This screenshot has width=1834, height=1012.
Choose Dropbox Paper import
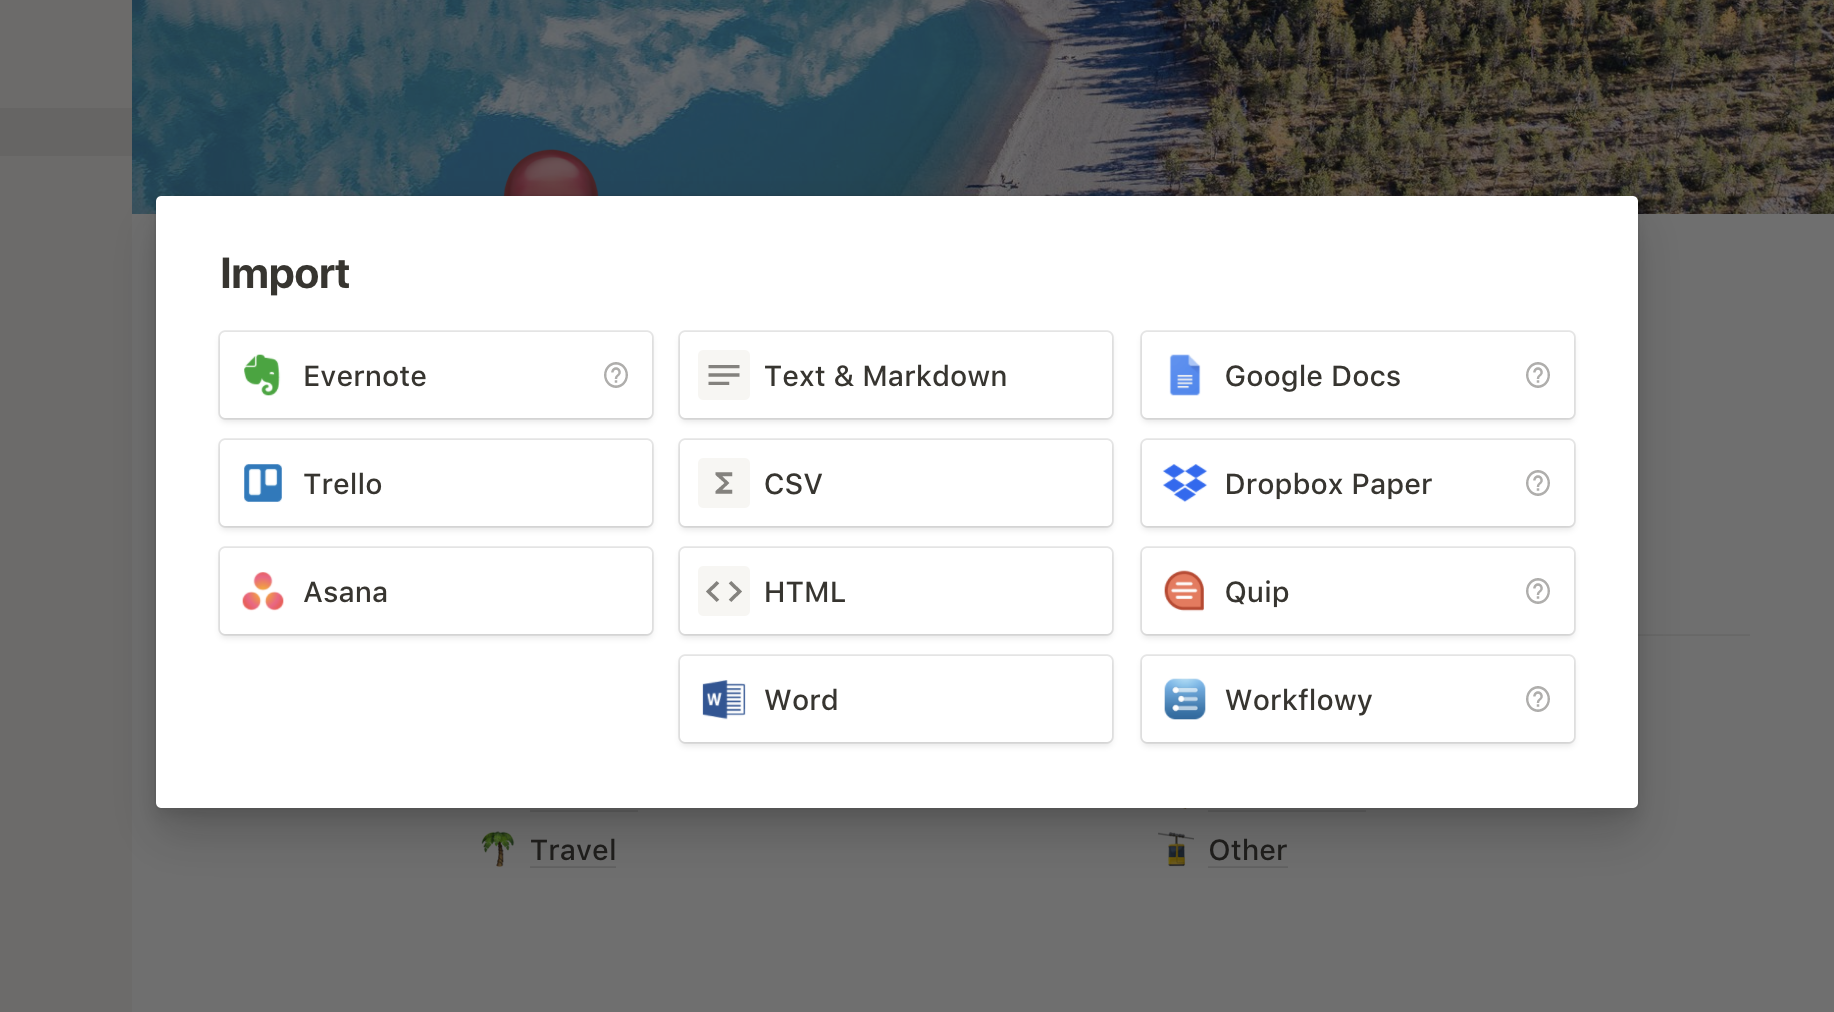[x=1358, y=483]
